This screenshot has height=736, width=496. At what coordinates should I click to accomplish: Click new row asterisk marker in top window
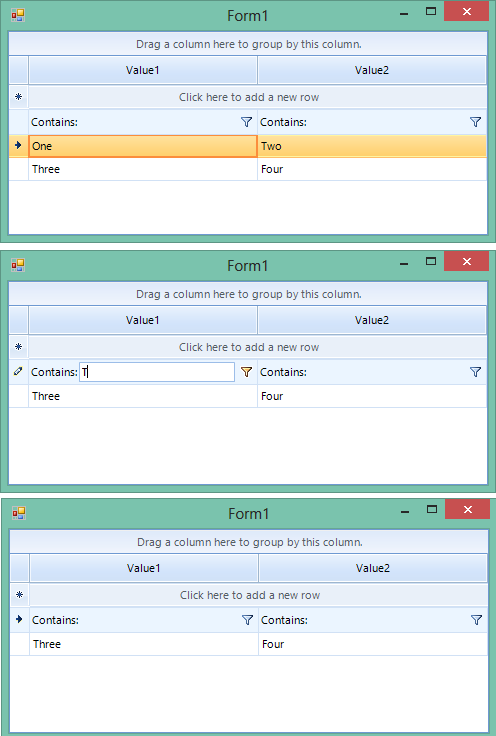[x=18, y=97]
